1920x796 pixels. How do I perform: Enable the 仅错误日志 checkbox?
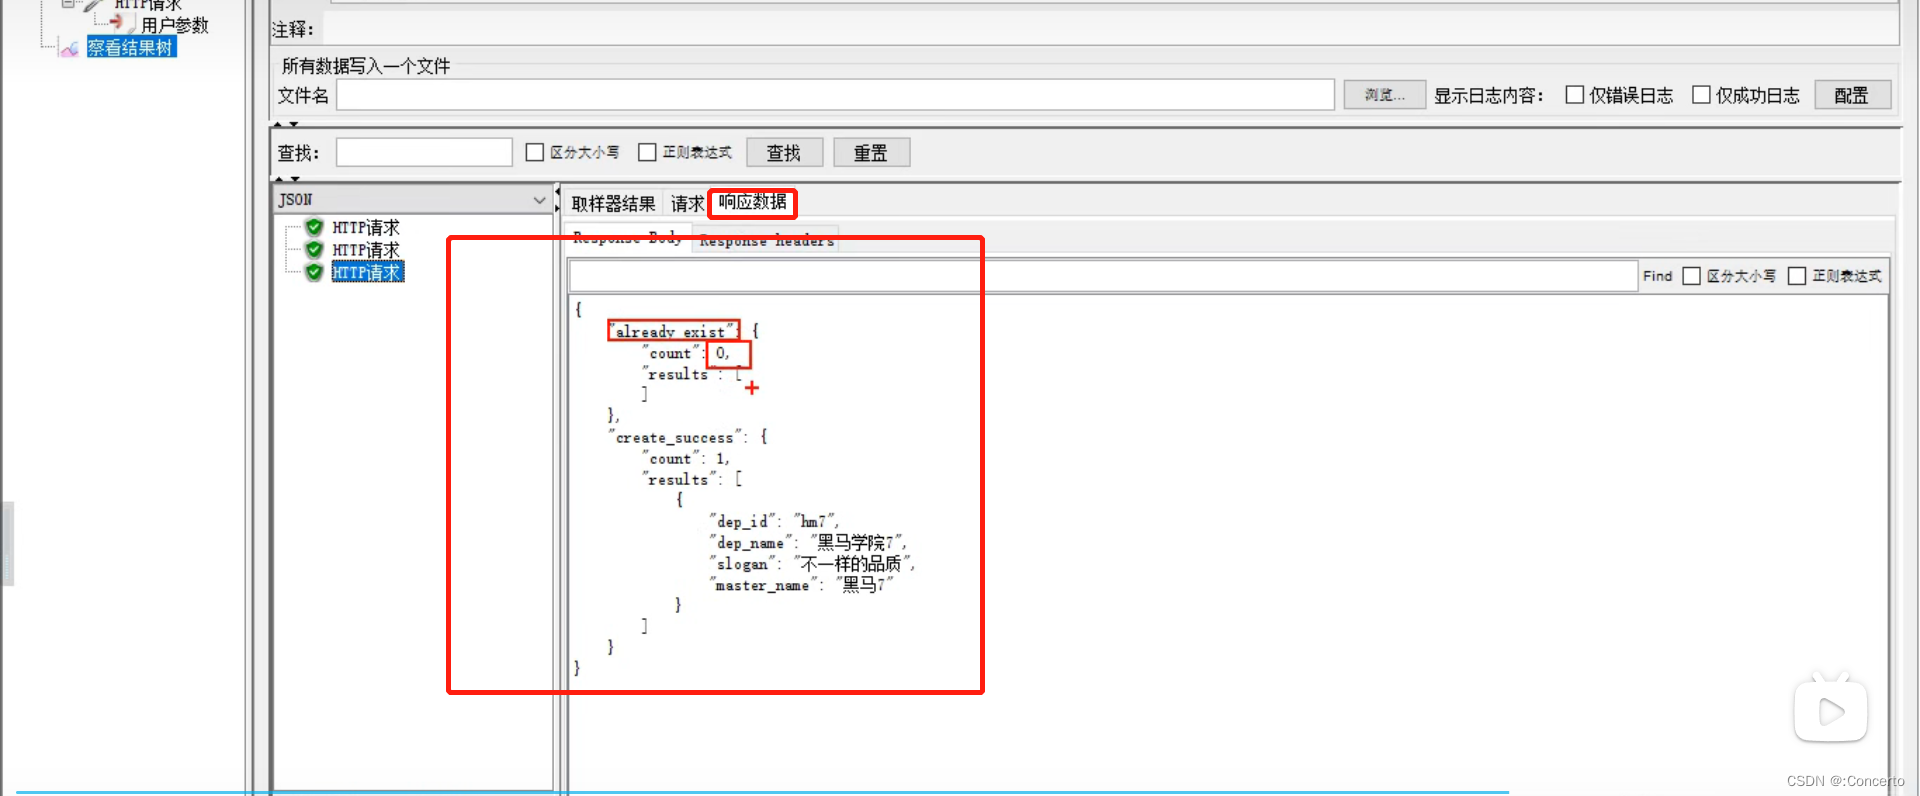1574,95
